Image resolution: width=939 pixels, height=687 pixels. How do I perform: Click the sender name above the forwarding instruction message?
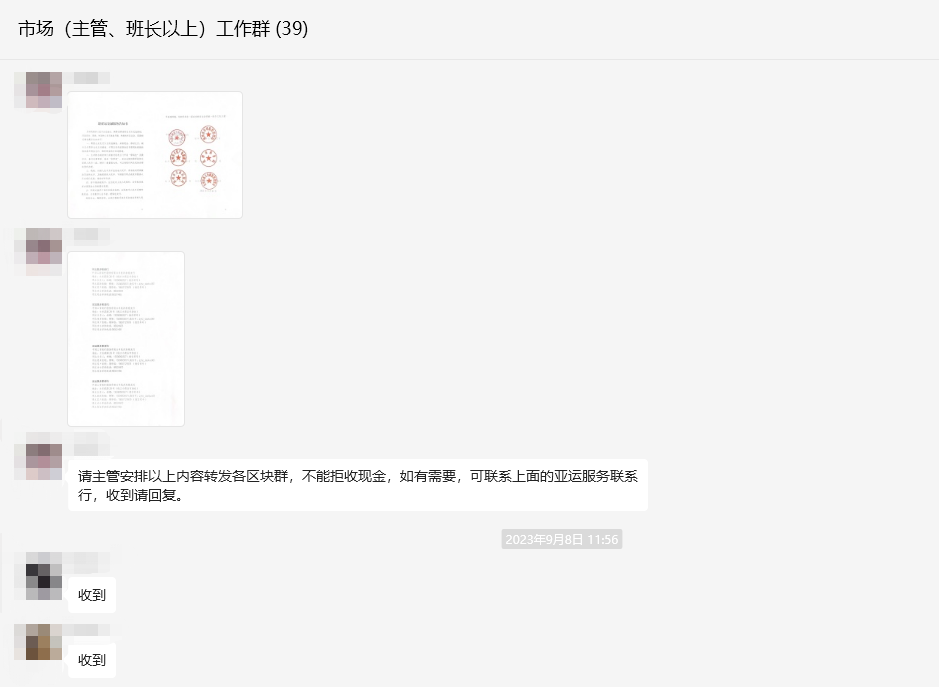pyautogui.click(x=89, y=447)
